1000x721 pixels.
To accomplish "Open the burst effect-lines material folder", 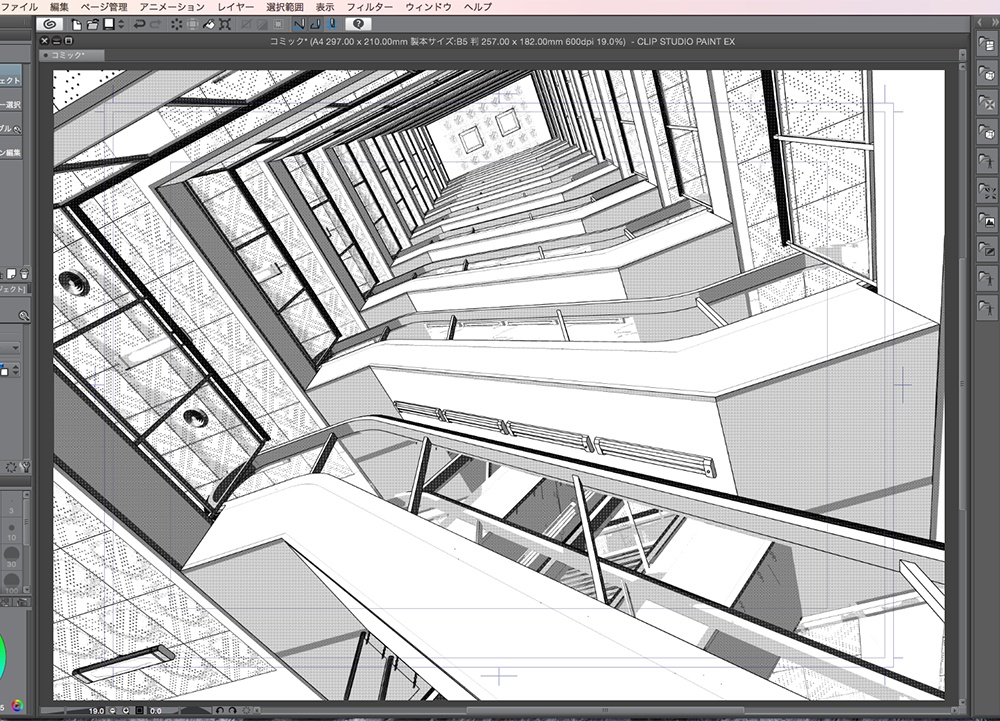I will click(987, 191).
